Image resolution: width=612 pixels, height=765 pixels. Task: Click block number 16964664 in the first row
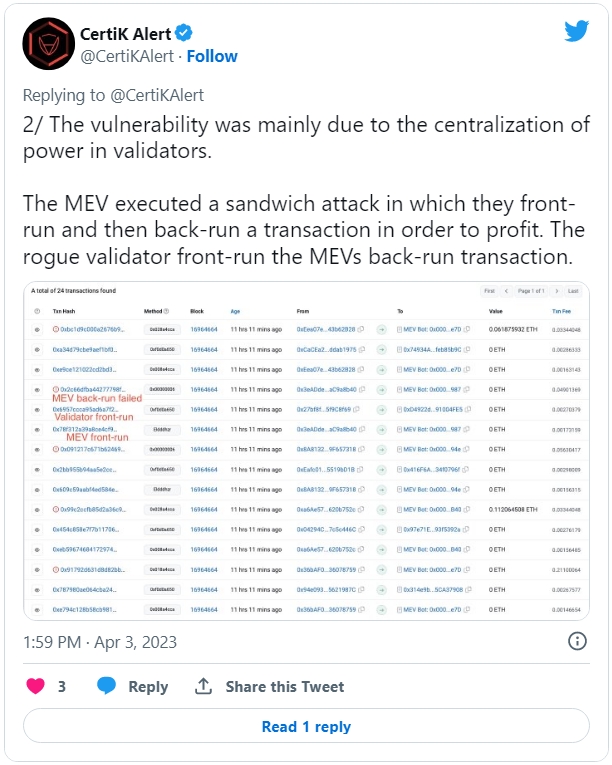pyautogui.click(x=204, y=329)
